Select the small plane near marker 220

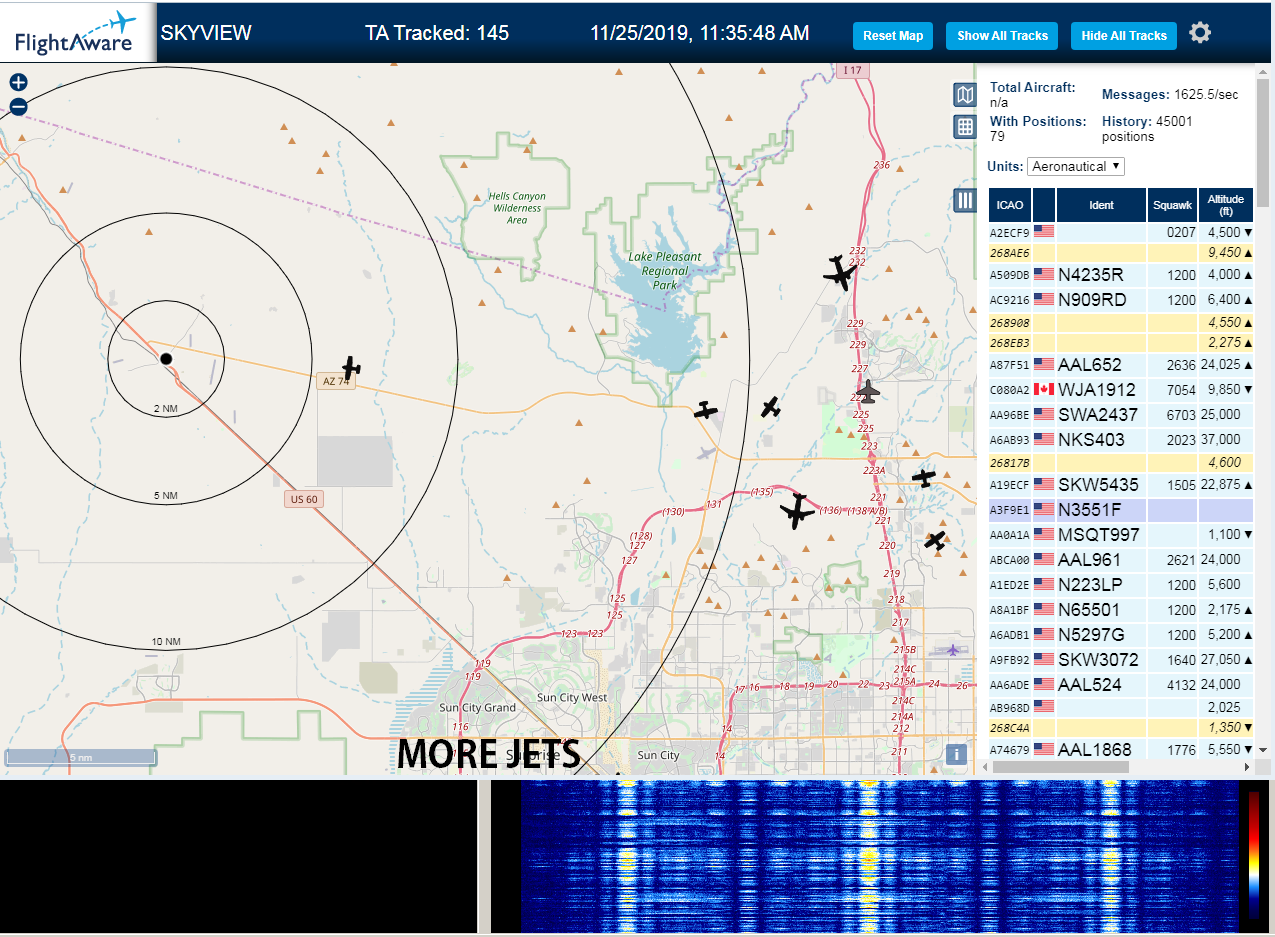tap(935, 541)
